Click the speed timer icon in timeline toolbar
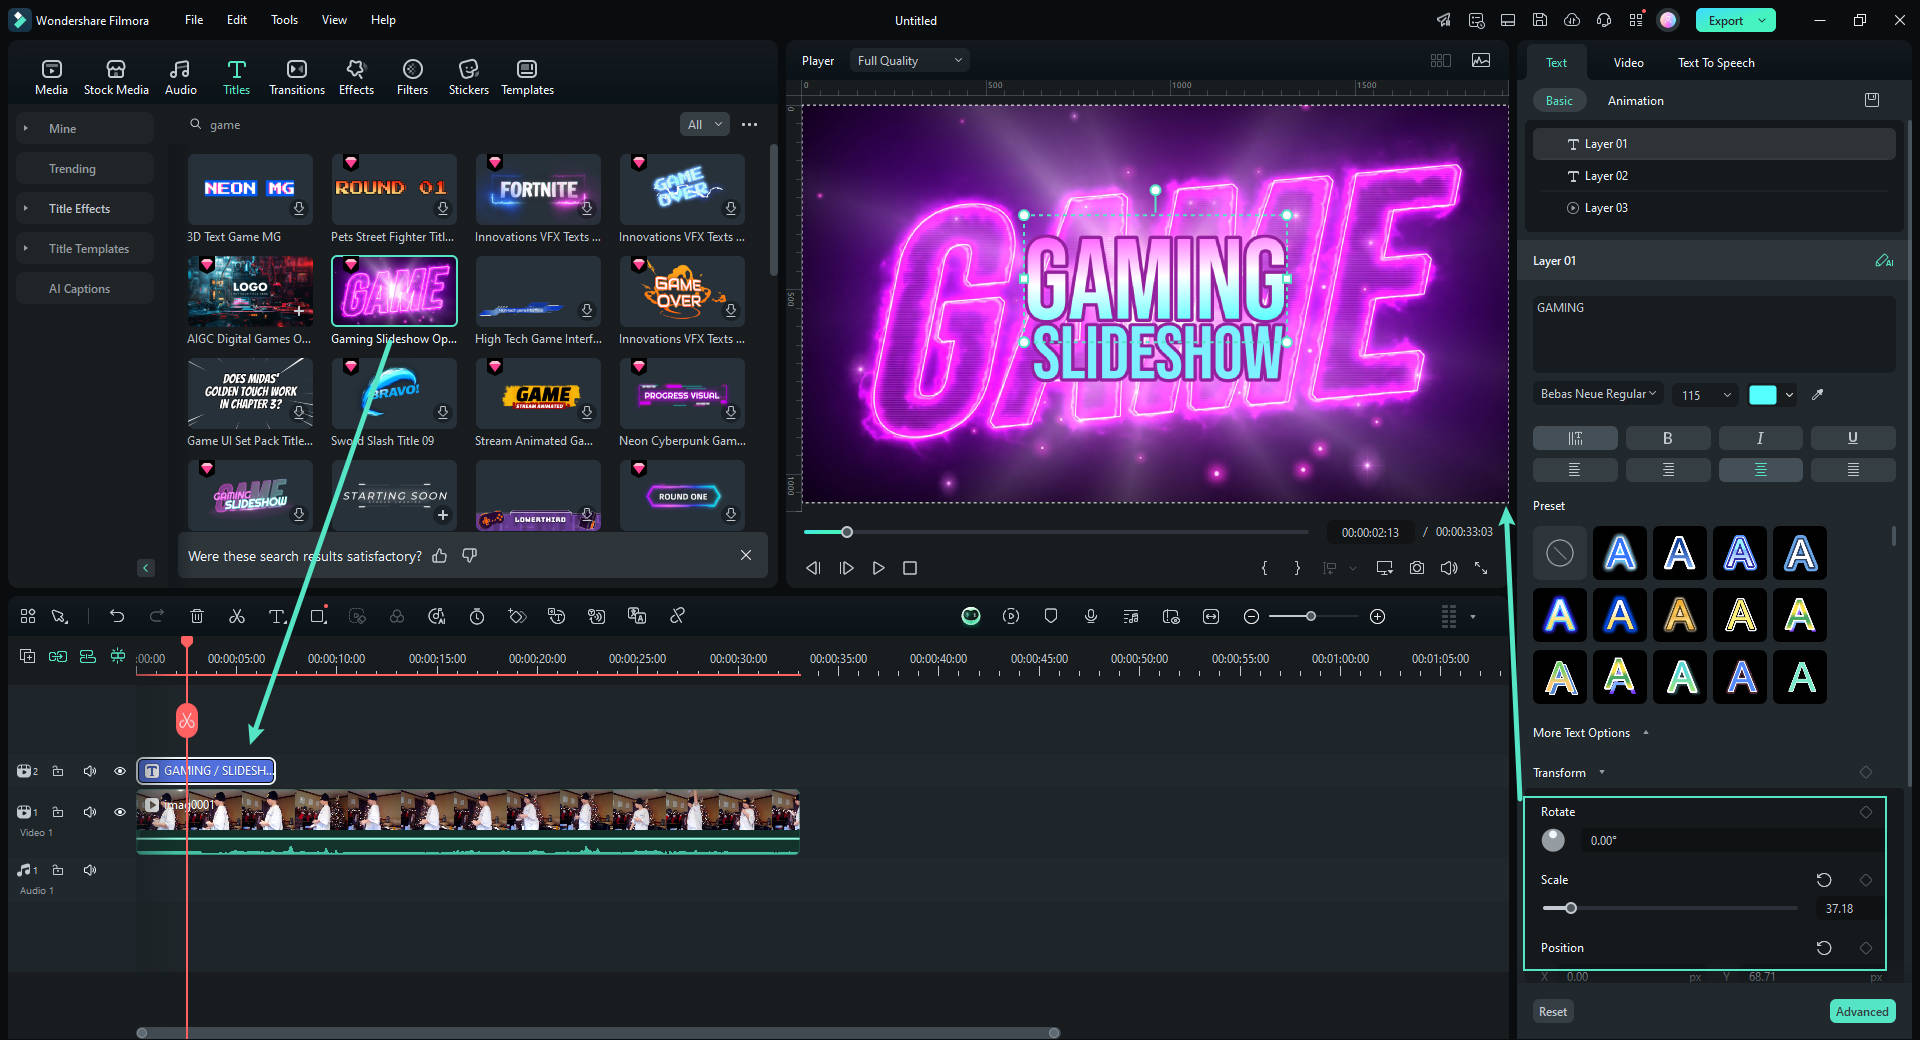The height and width of the screenshot is (1040, 1920). tap(477, 616)
